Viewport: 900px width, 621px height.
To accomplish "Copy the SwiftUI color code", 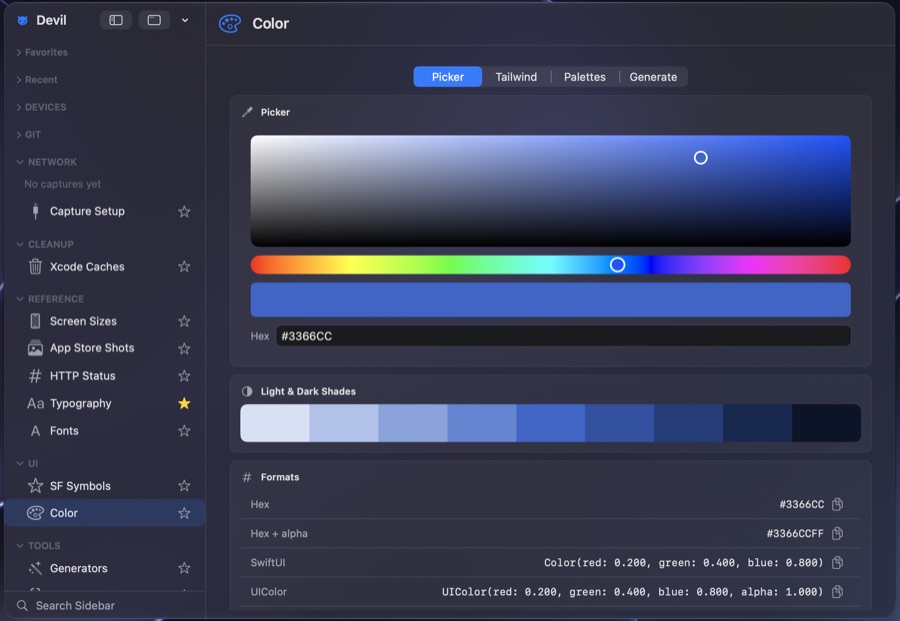I will 837,562.
